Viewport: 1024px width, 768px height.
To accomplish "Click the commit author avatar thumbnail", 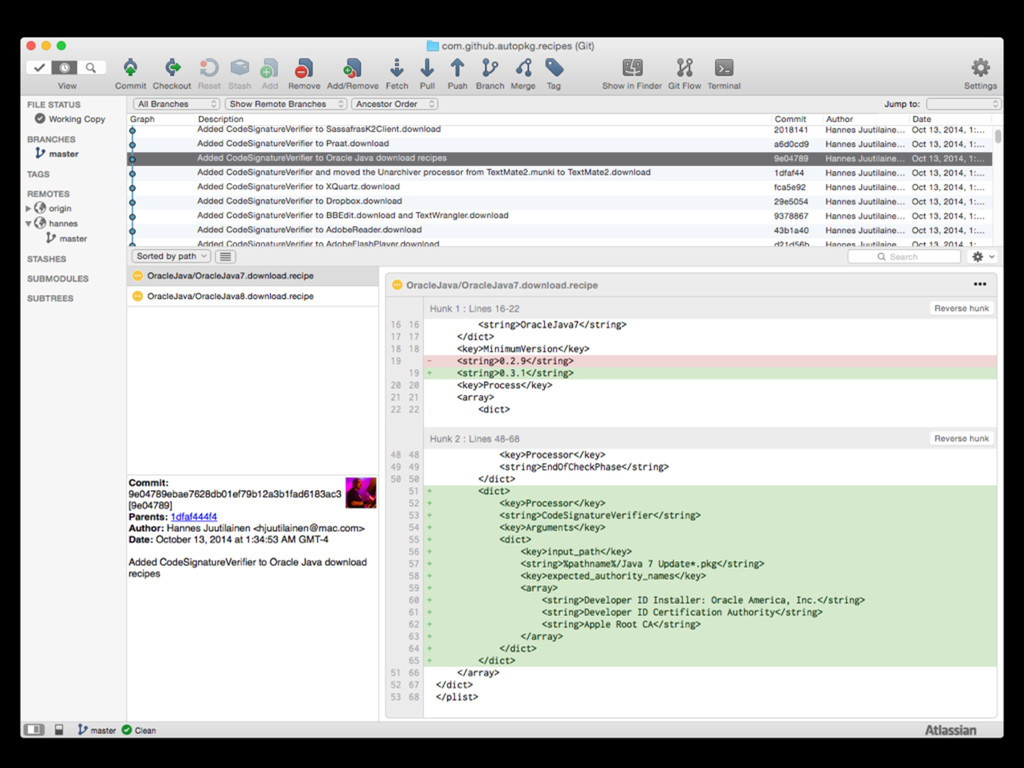I will coord(360,493).
